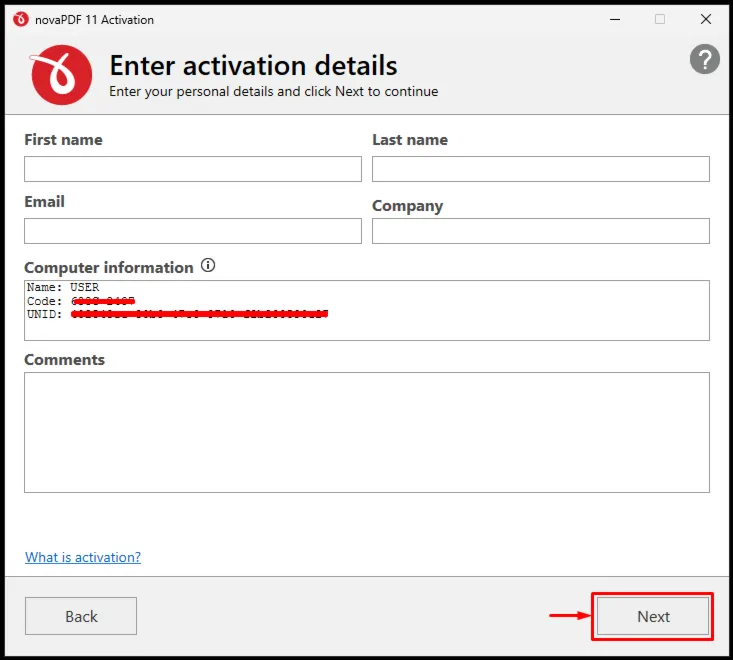This screenshot has width=733, height=660.
Task: Continue with the Next button
Action: click(653, 616)
